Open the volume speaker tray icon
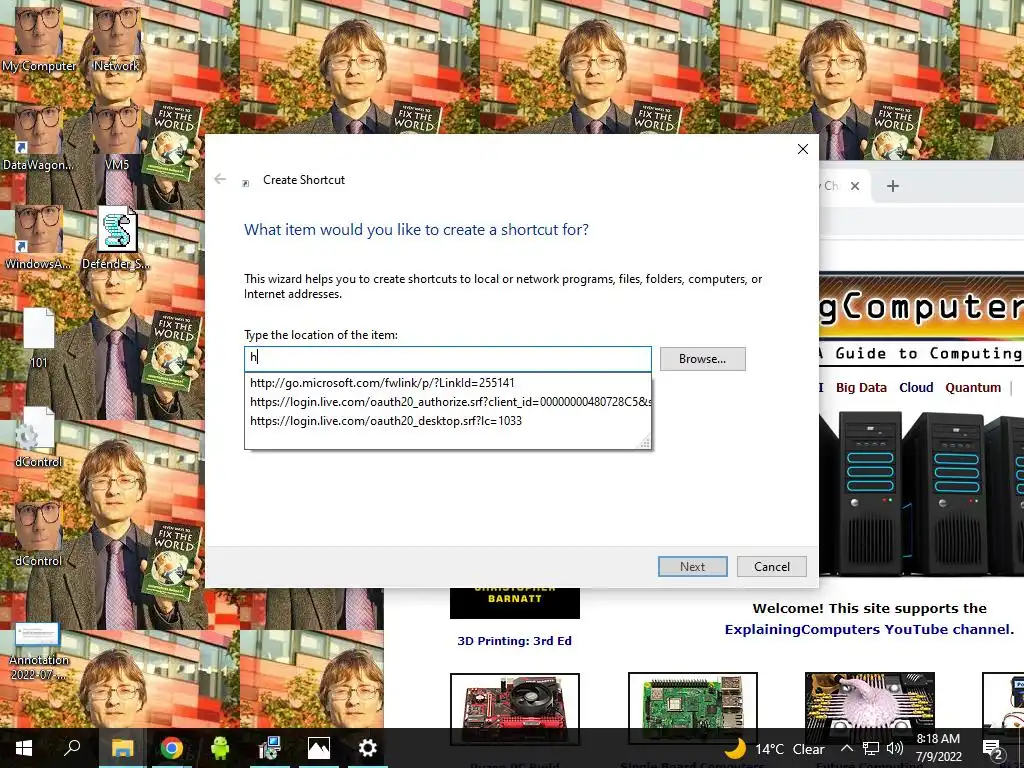Viewport: 1024px width, 768px height. 895,748
